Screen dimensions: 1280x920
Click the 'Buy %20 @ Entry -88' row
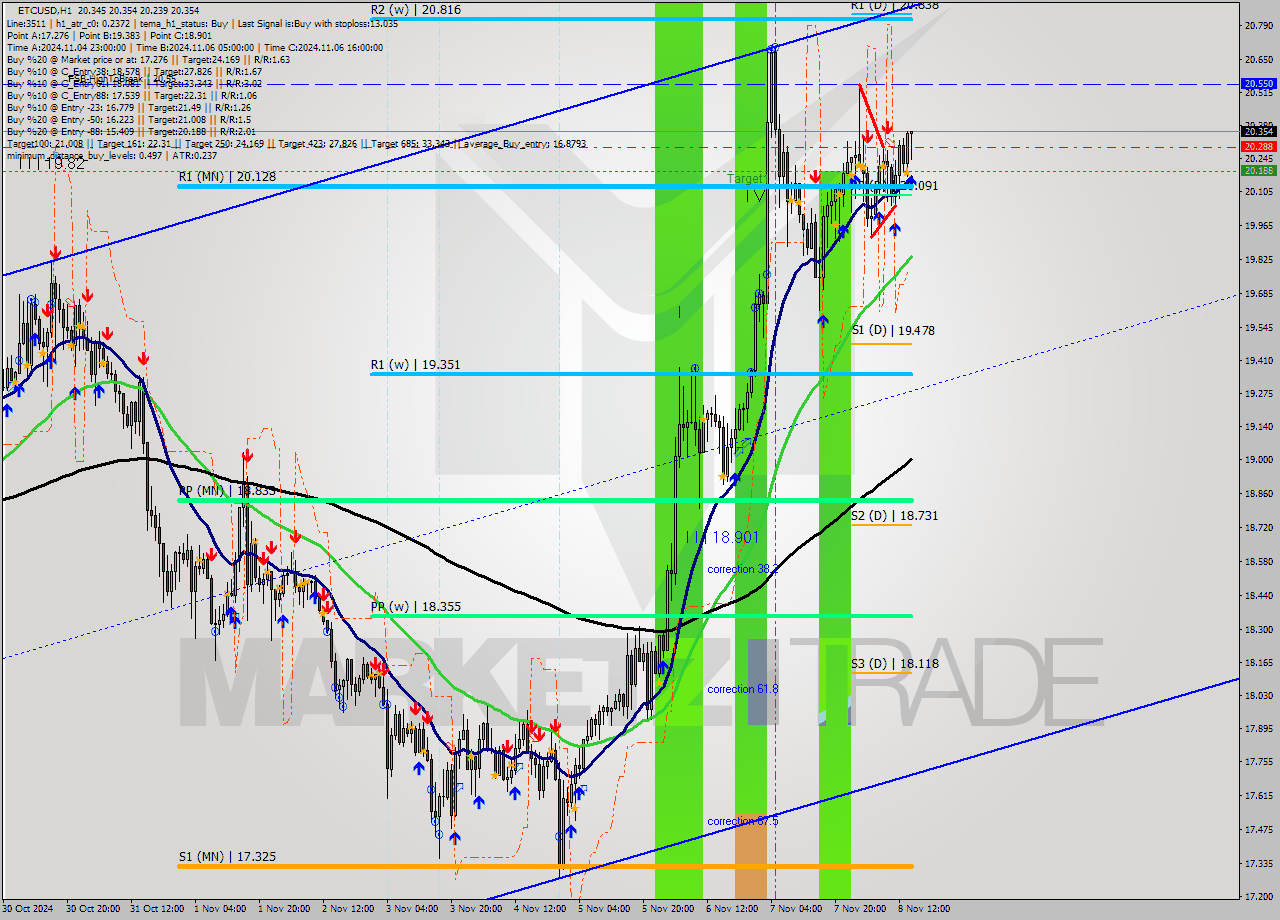(x=130, y=131)
